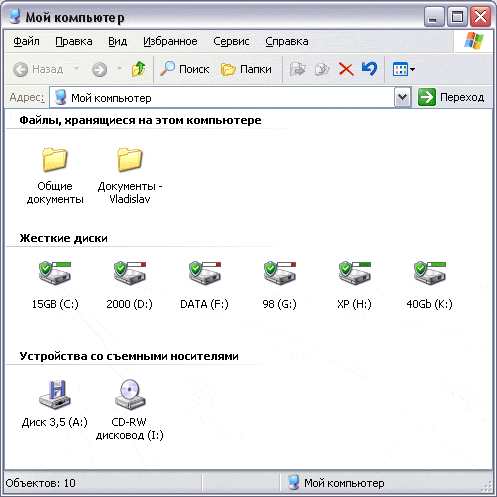Click the red Delete X icon
Image resolution: width=497 pixels, height=497 pixels.
coord(346,69)
